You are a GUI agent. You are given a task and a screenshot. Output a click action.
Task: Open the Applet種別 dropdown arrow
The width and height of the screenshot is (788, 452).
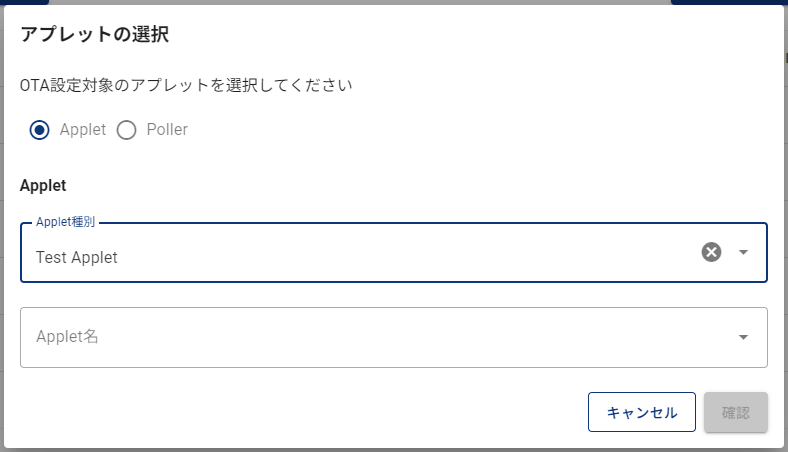743,252
